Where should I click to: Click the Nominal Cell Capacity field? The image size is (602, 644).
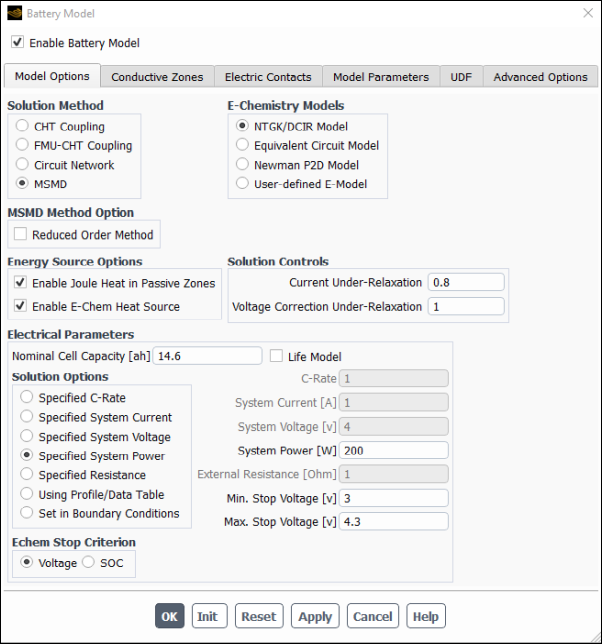point(207,356)
